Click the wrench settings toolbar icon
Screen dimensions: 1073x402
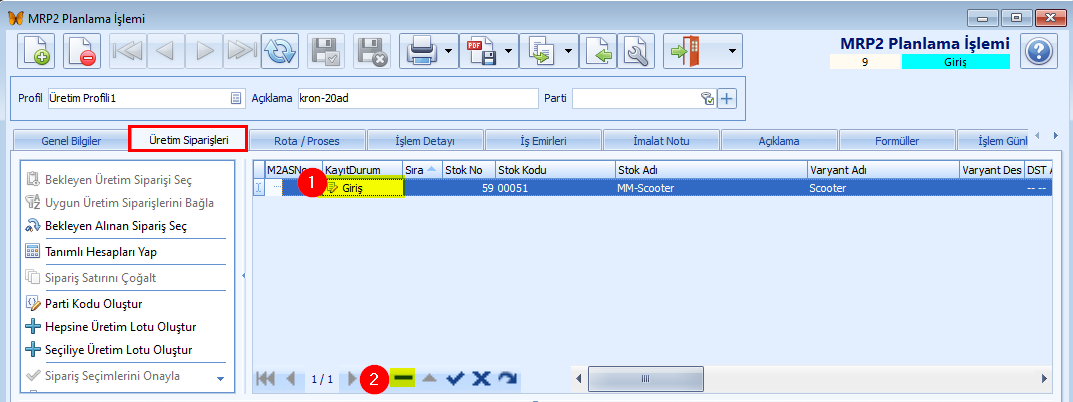pos(636,51)
